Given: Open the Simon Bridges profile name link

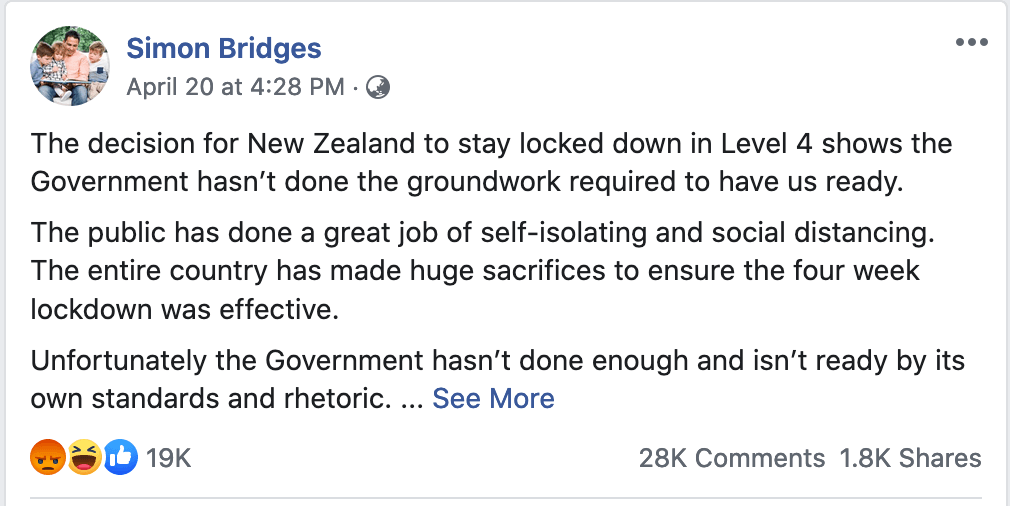Looking at the screenshot, I should click(224, 48).
